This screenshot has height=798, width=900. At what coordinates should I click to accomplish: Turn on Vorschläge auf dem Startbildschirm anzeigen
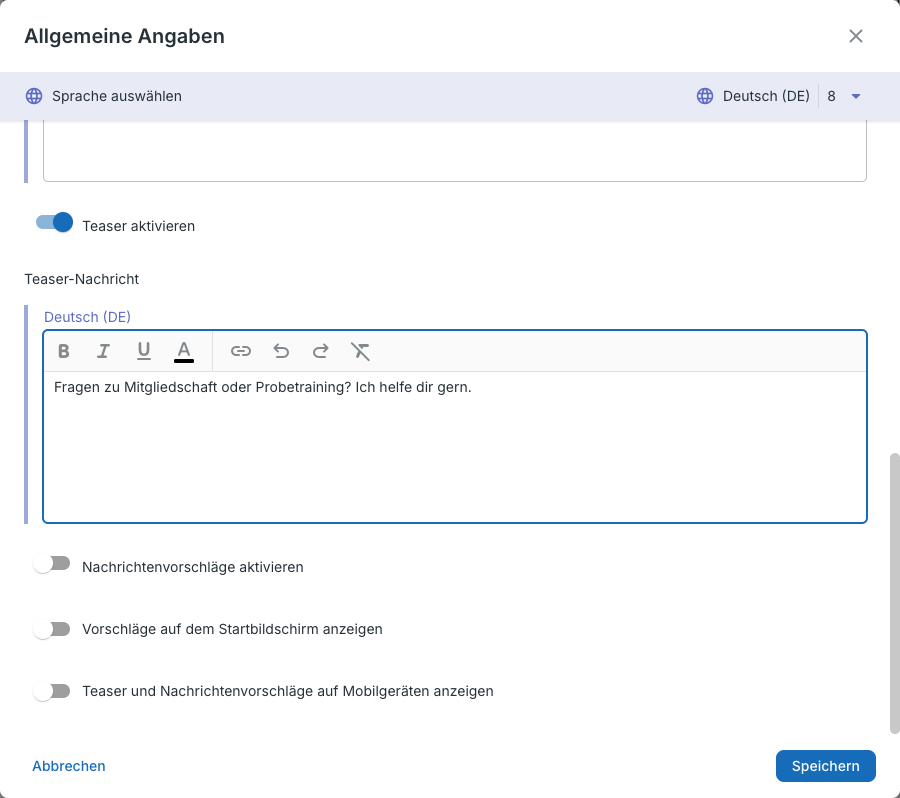point(52,629)
